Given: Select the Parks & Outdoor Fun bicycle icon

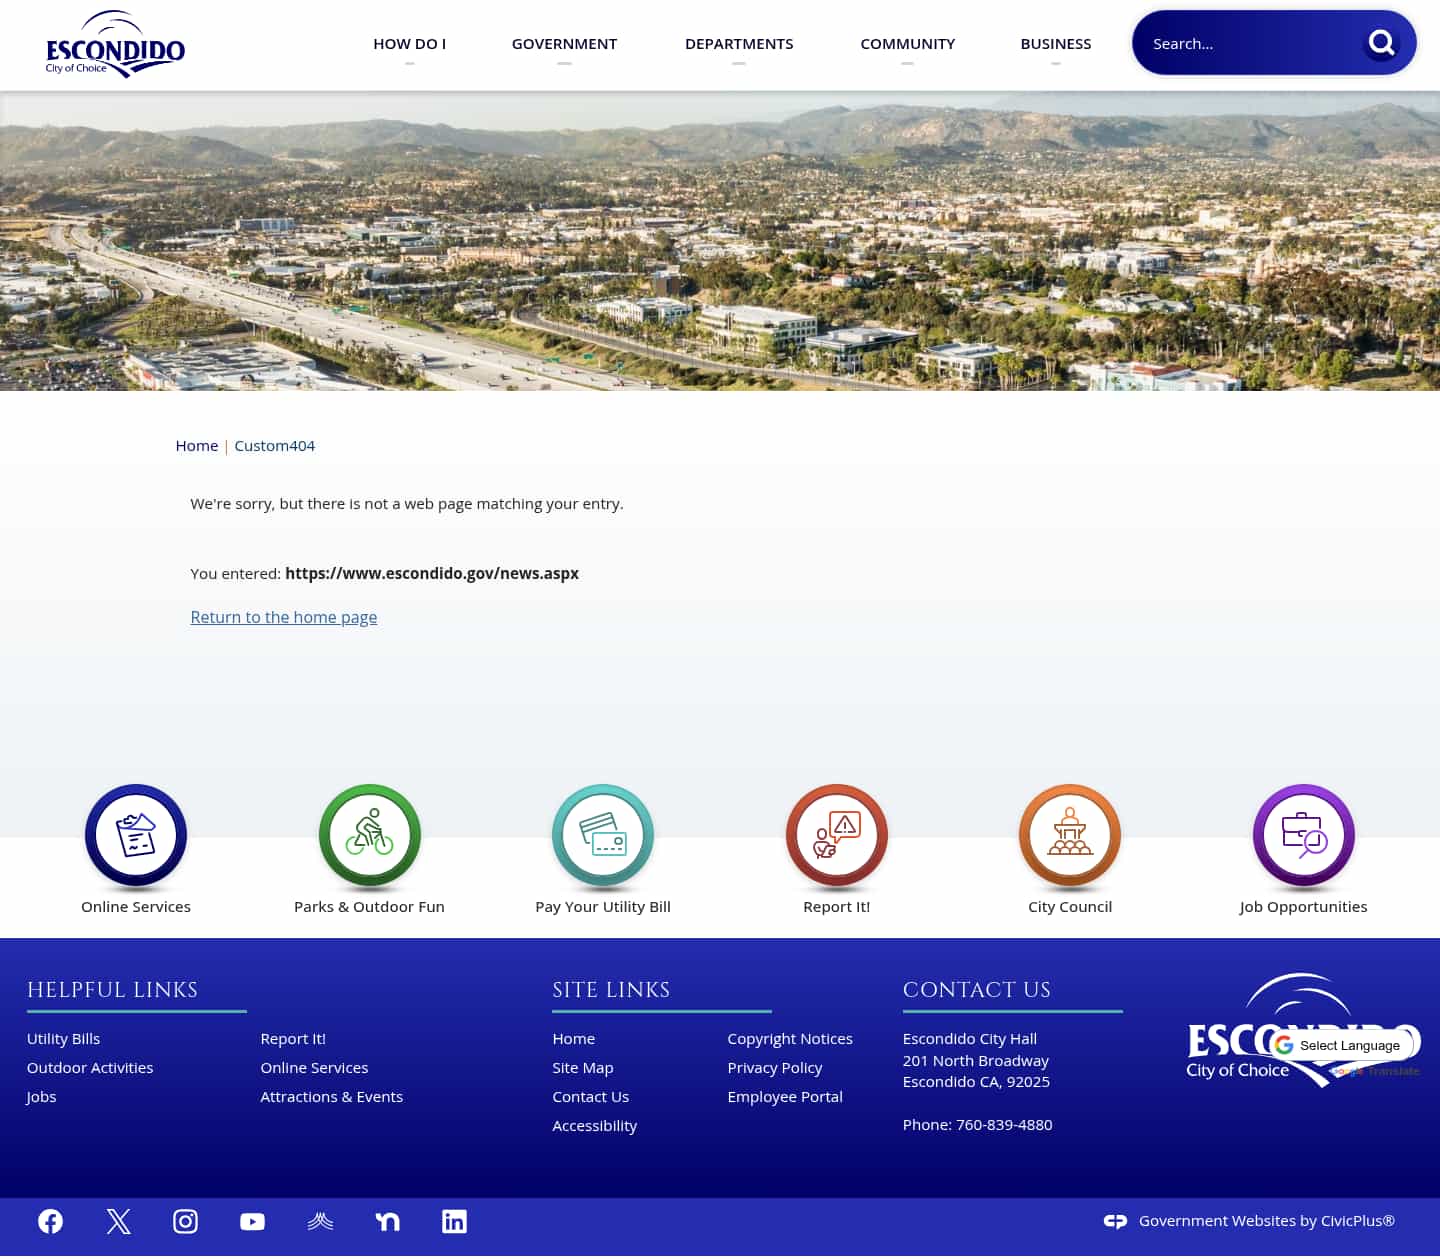Looking at the screenshot, I should click(369, 836).
